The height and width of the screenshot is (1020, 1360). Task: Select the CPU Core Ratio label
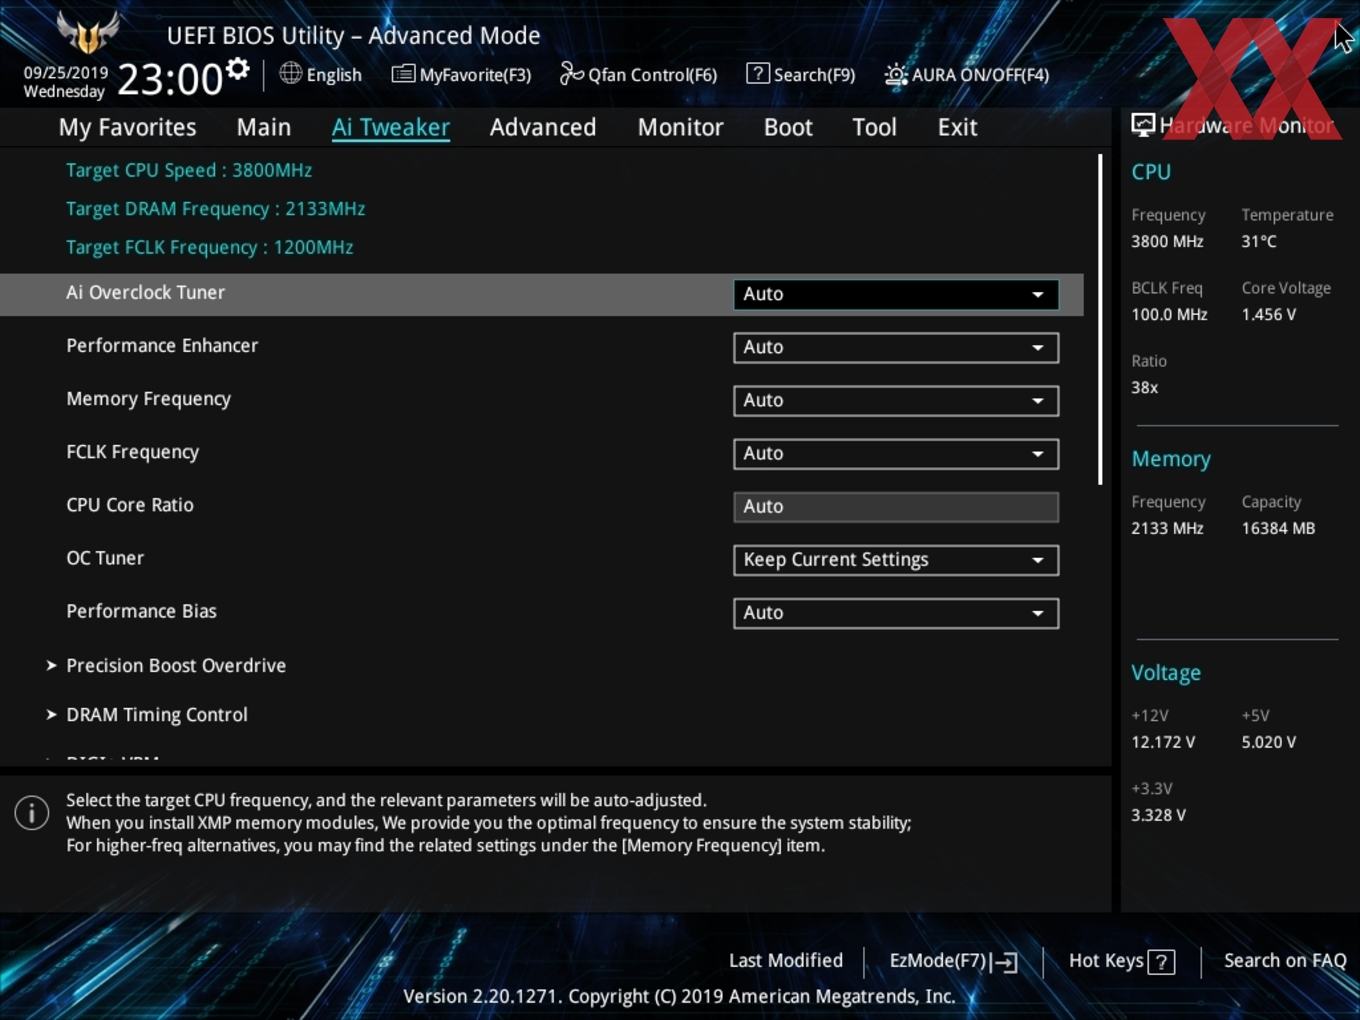[x=130, y=505]
